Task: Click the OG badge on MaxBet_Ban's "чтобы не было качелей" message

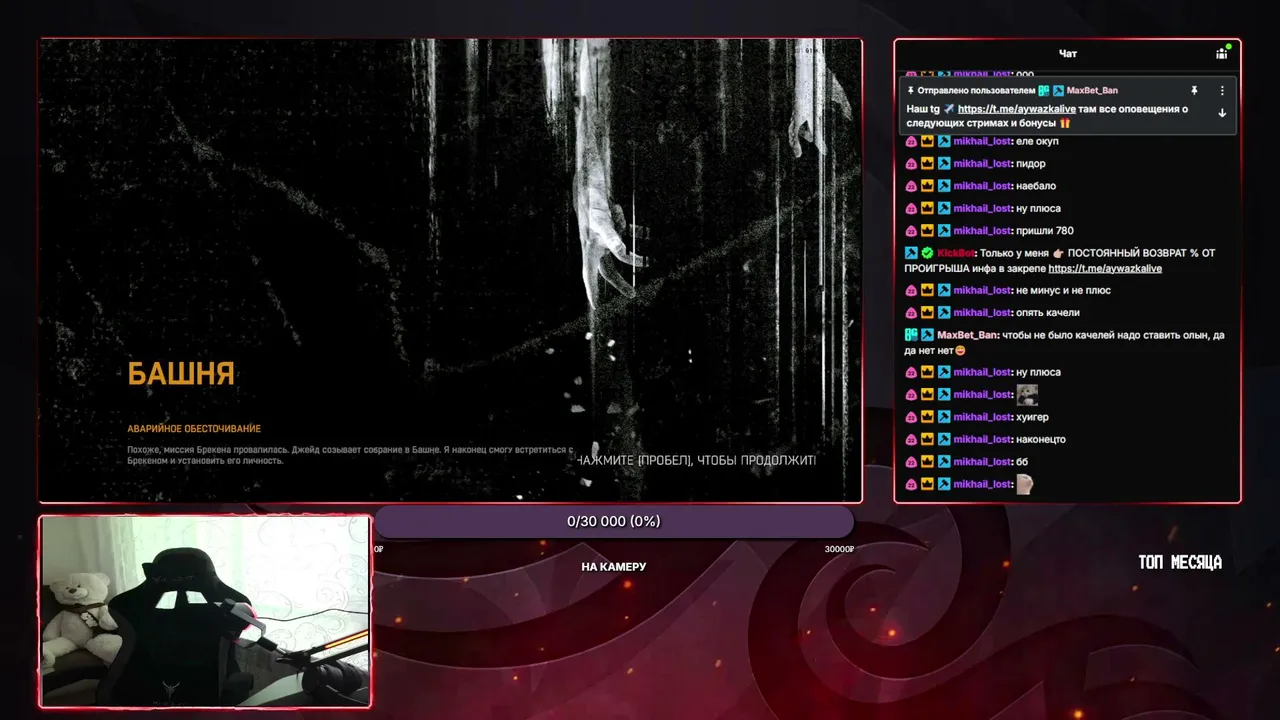Action: pyautogui.click(x=911, y=335)
